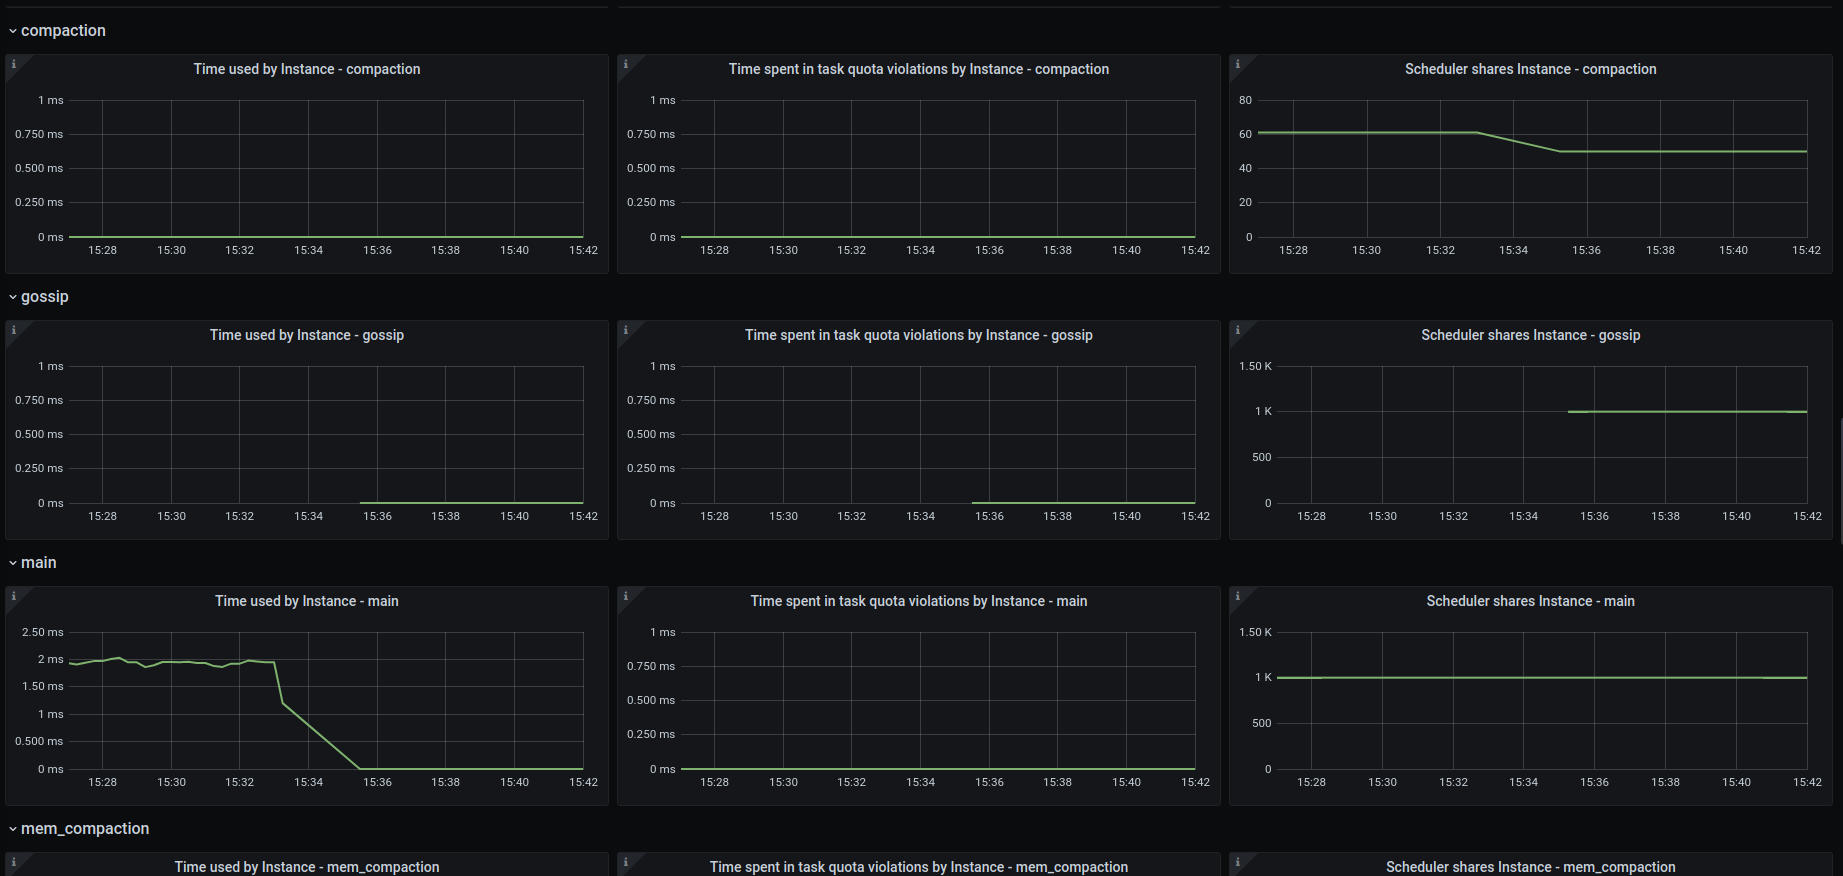Click info icon on Scheduler shares compaction panel
The width and height of the screenshot is (1843, 876).
[1238, 64]
